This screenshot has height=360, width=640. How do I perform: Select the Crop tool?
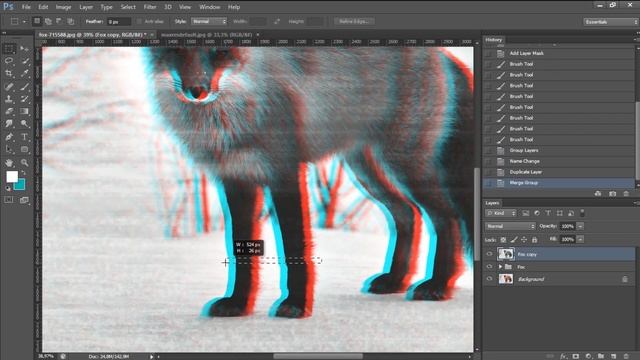9,74
